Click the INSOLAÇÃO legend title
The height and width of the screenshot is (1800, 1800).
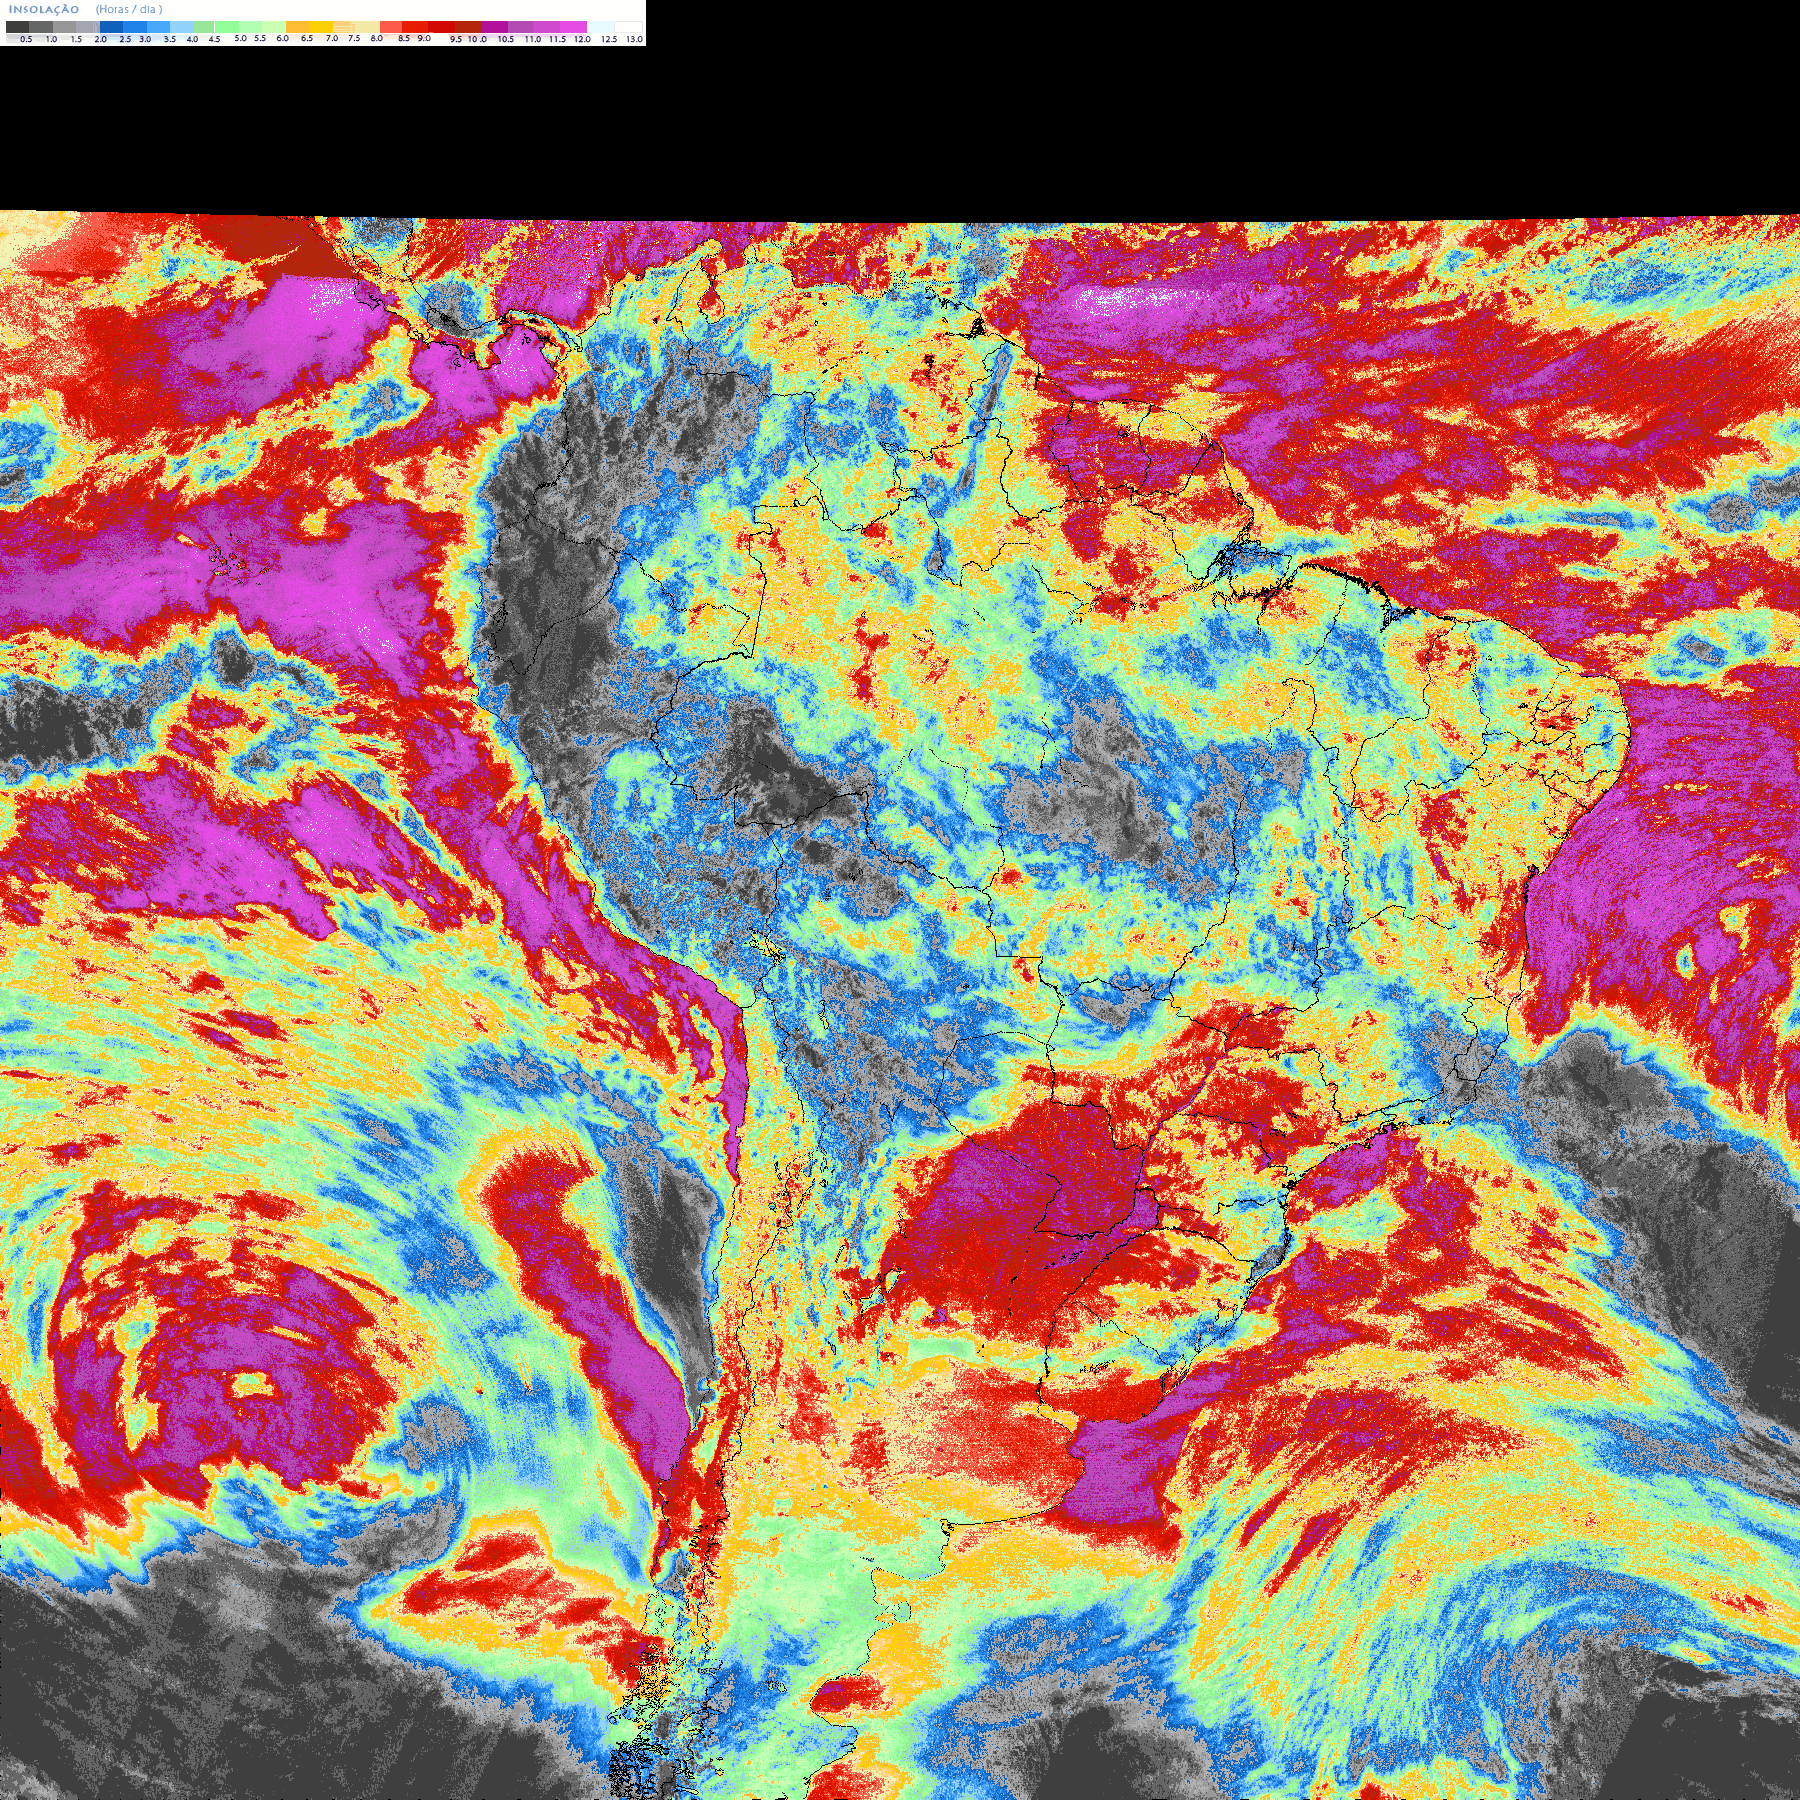point(44,9)
